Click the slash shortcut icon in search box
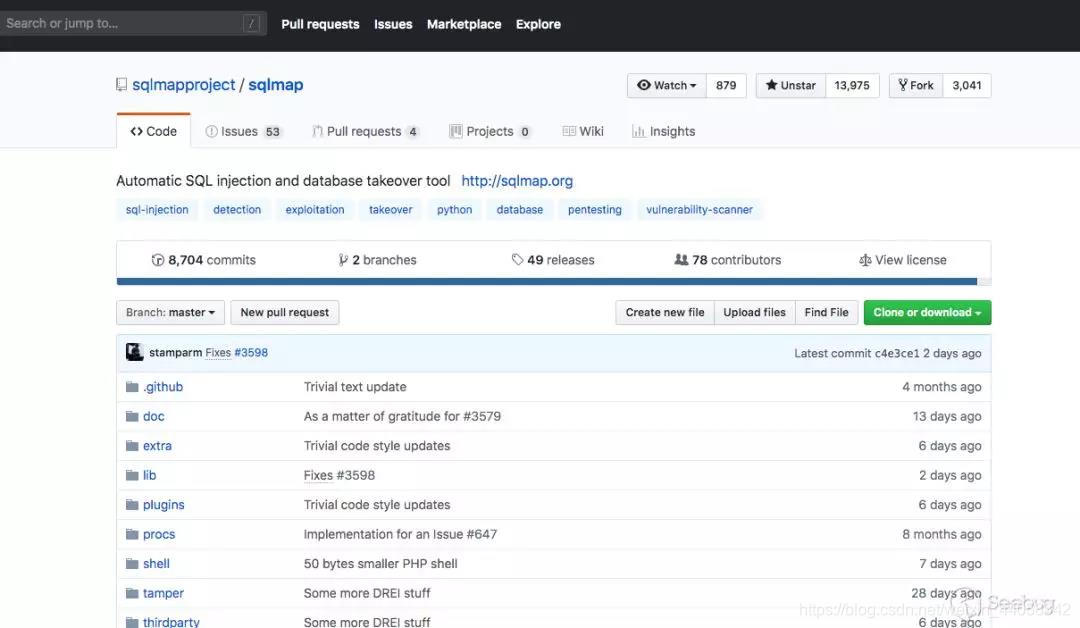Viewport: 1080px width, 628px height. pyautogui.click(x=251, y=23)
